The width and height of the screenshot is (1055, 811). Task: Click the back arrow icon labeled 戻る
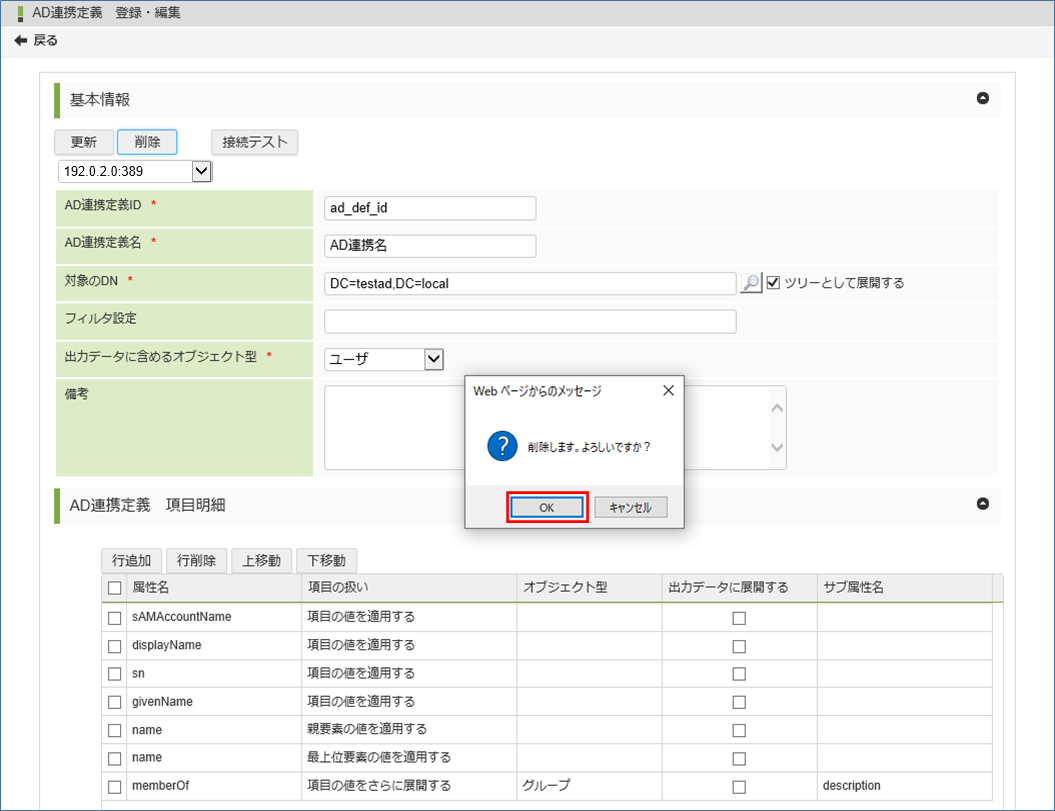point(21,41)
